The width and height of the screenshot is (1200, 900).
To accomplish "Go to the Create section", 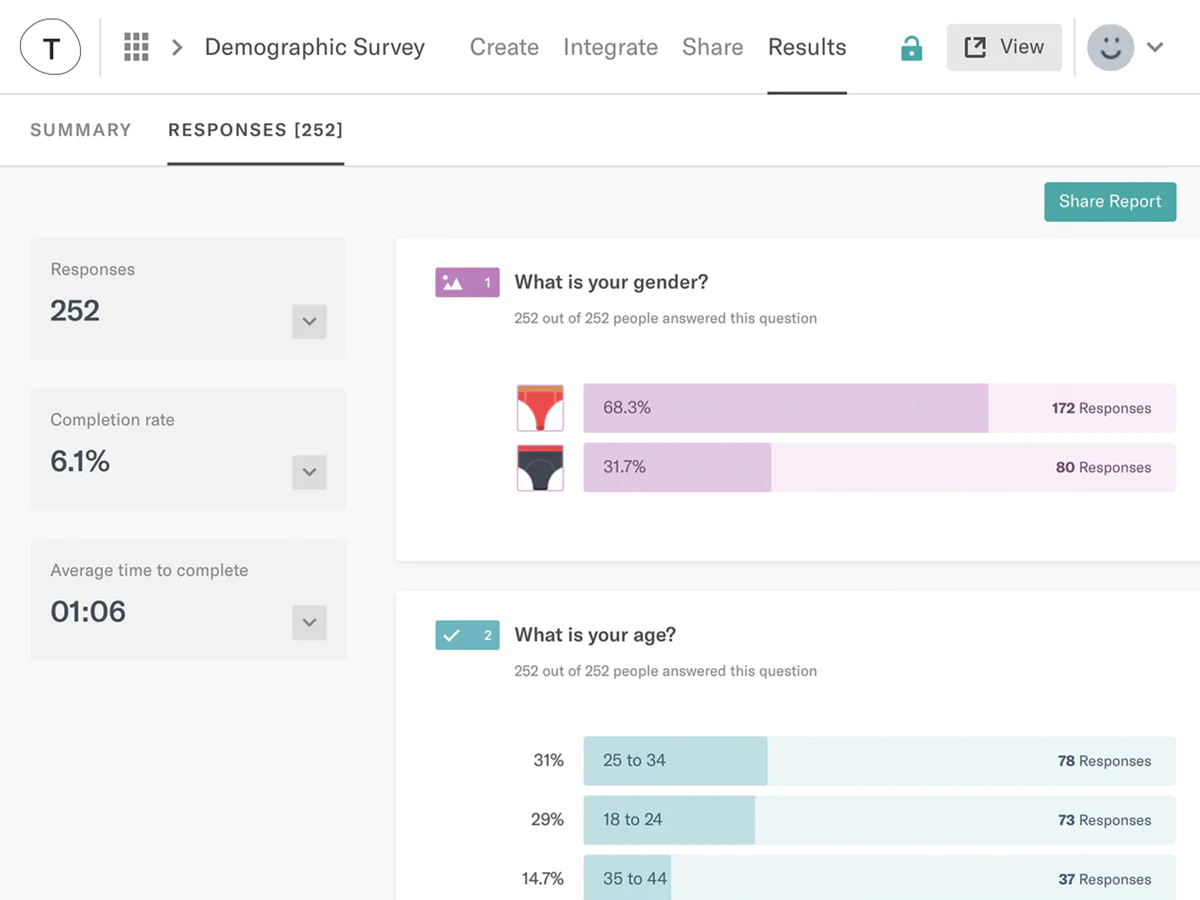I will (x=504, y=47).
